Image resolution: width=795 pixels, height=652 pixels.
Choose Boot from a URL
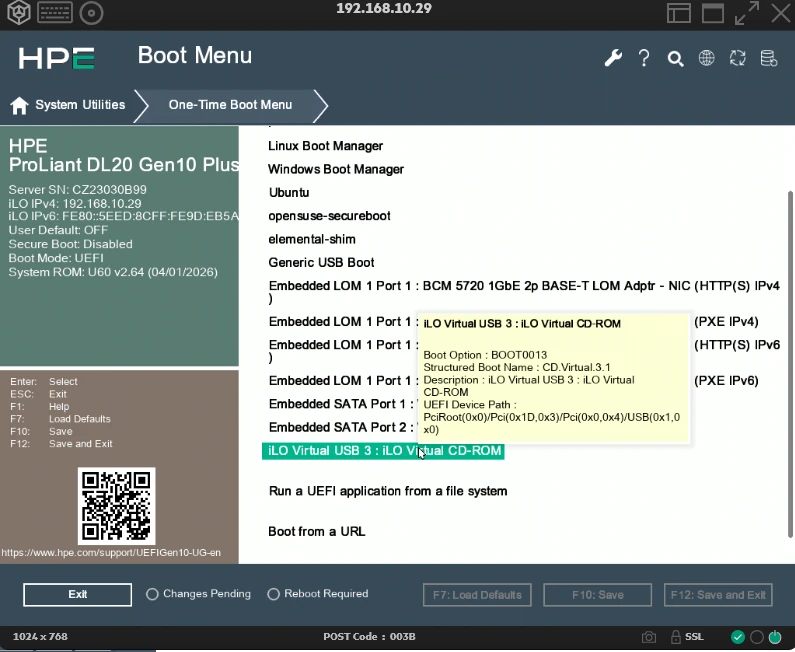point(317,532)
